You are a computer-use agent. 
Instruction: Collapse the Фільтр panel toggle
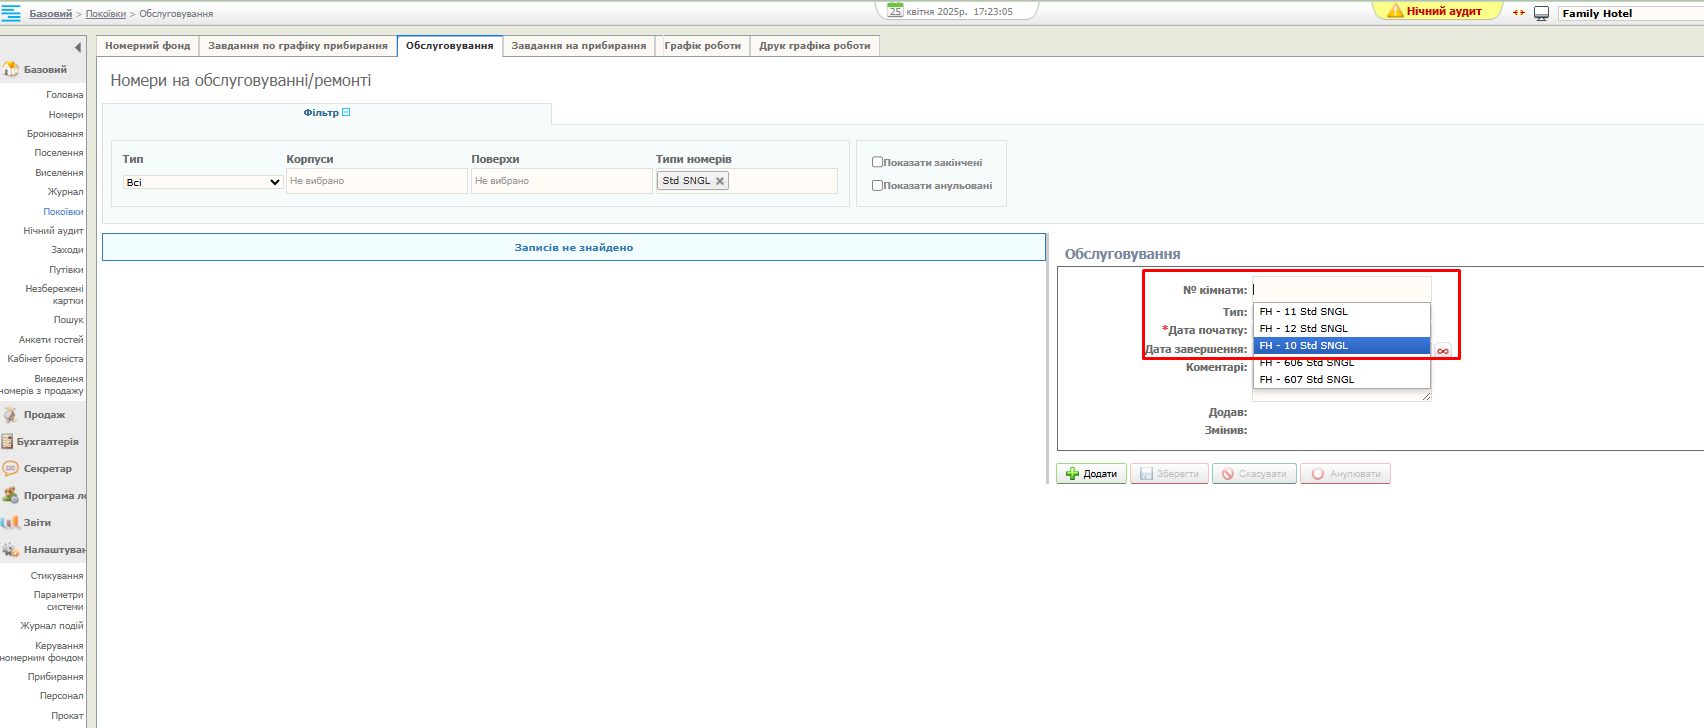[346, 113]
